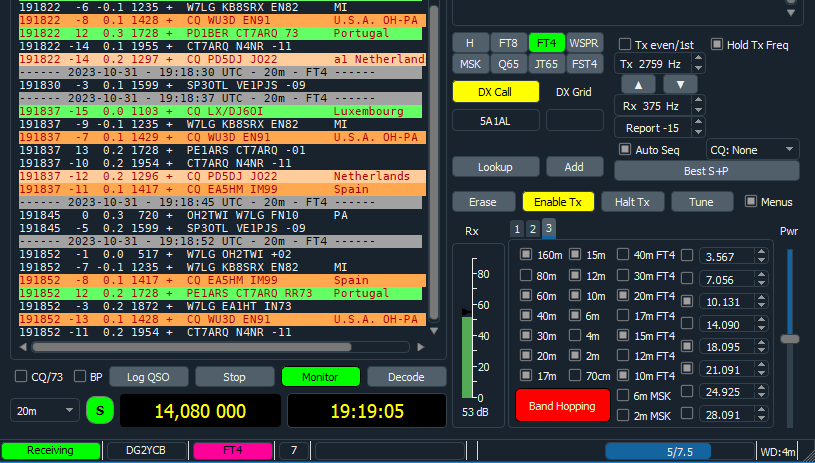
Task: Open the 20m band selector dropdown
Action: [x=45, y=410]
